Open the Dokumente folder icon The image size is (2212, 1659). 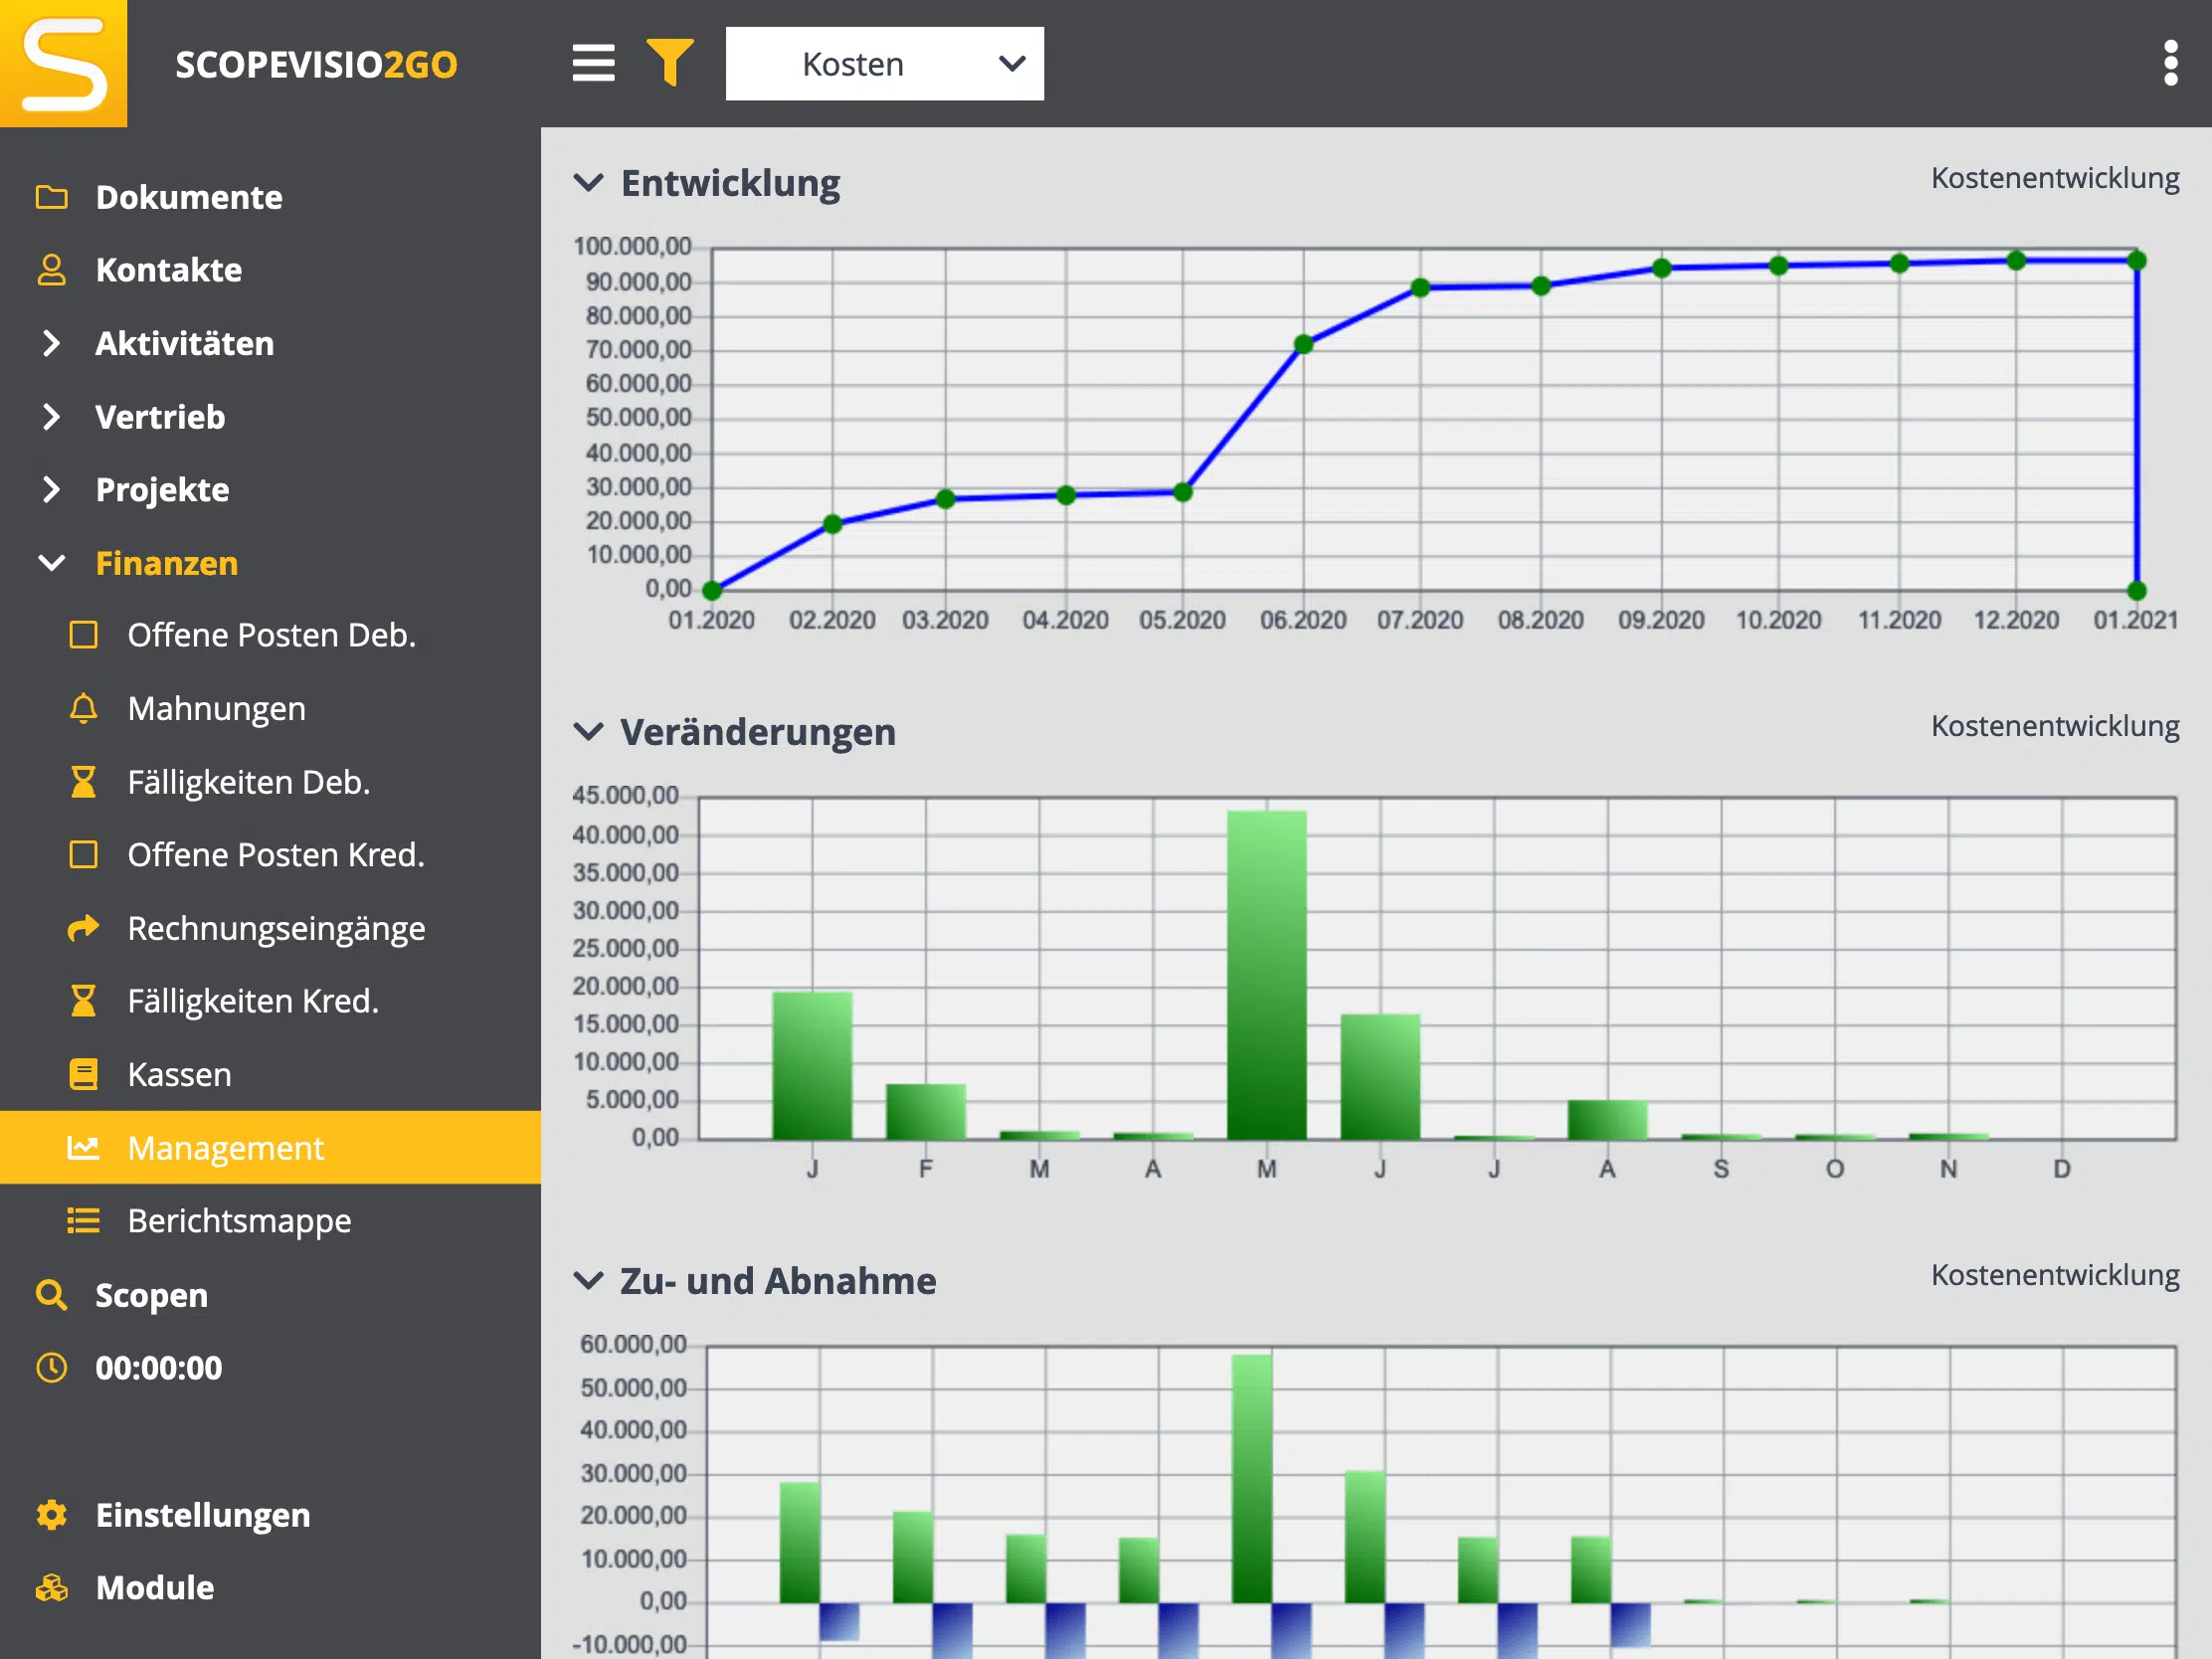[52, 197]
